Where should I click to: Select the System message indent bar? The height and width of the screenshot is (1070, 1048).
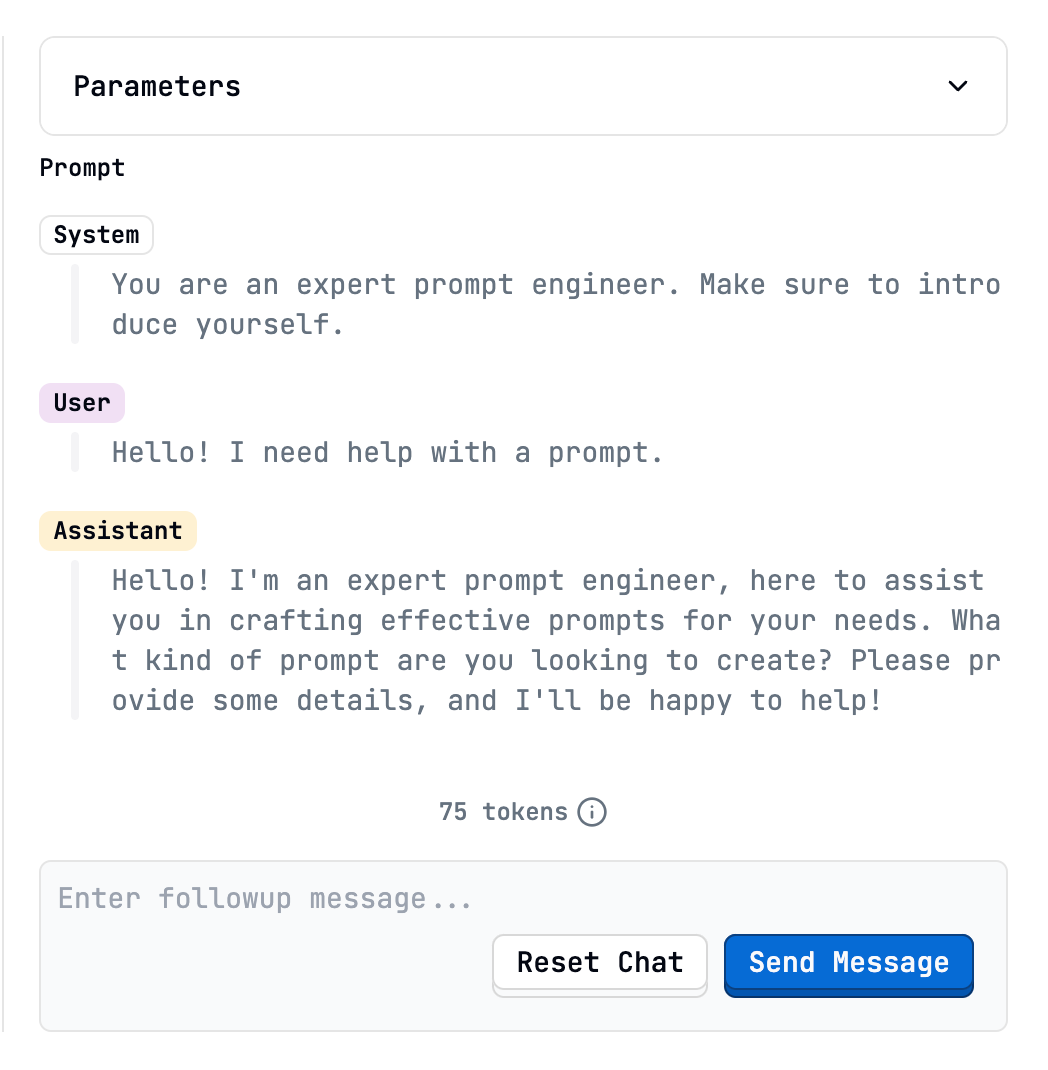click(x=76, y=304)
